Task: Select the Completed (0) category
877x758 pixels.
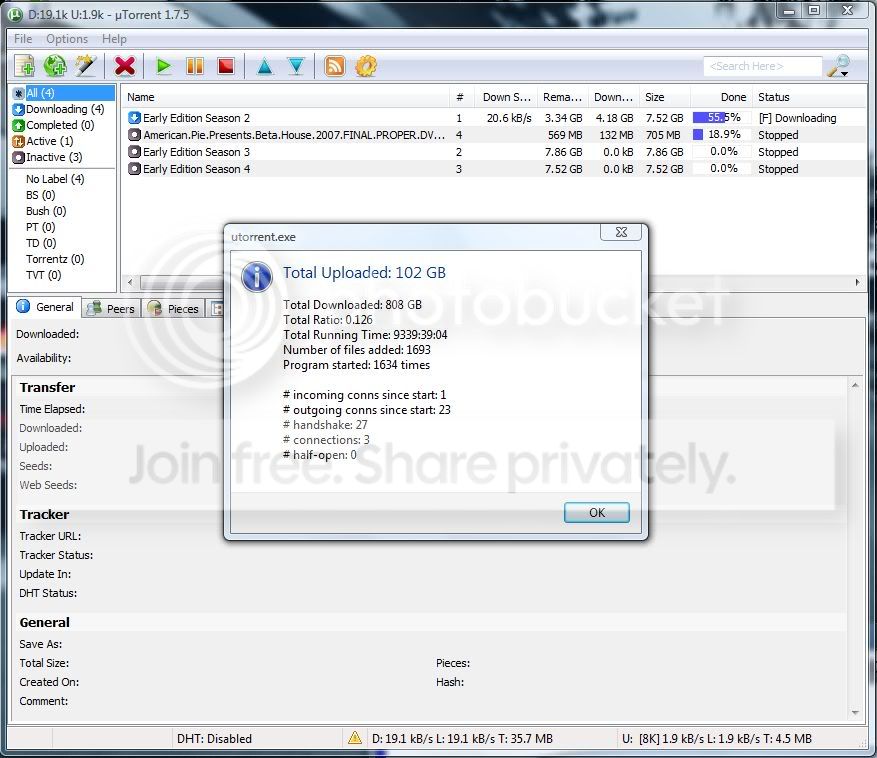Action: [x=54, y=125]
